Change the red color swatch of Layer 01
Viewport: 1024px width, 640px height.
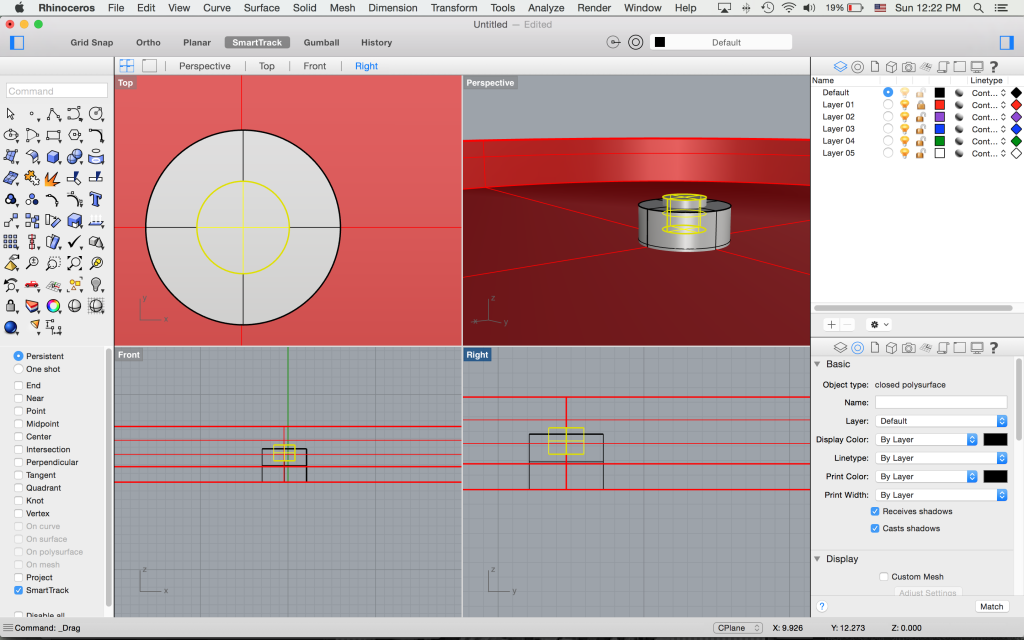[940, 104]
